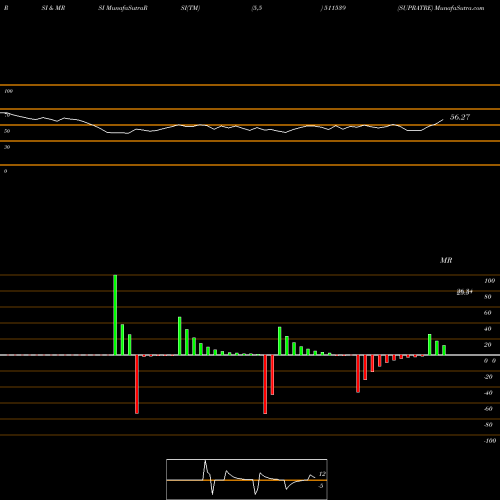Screen dimensions: 500x500
Task: Click the 20 label on MR axis
Action: (488, 345)
